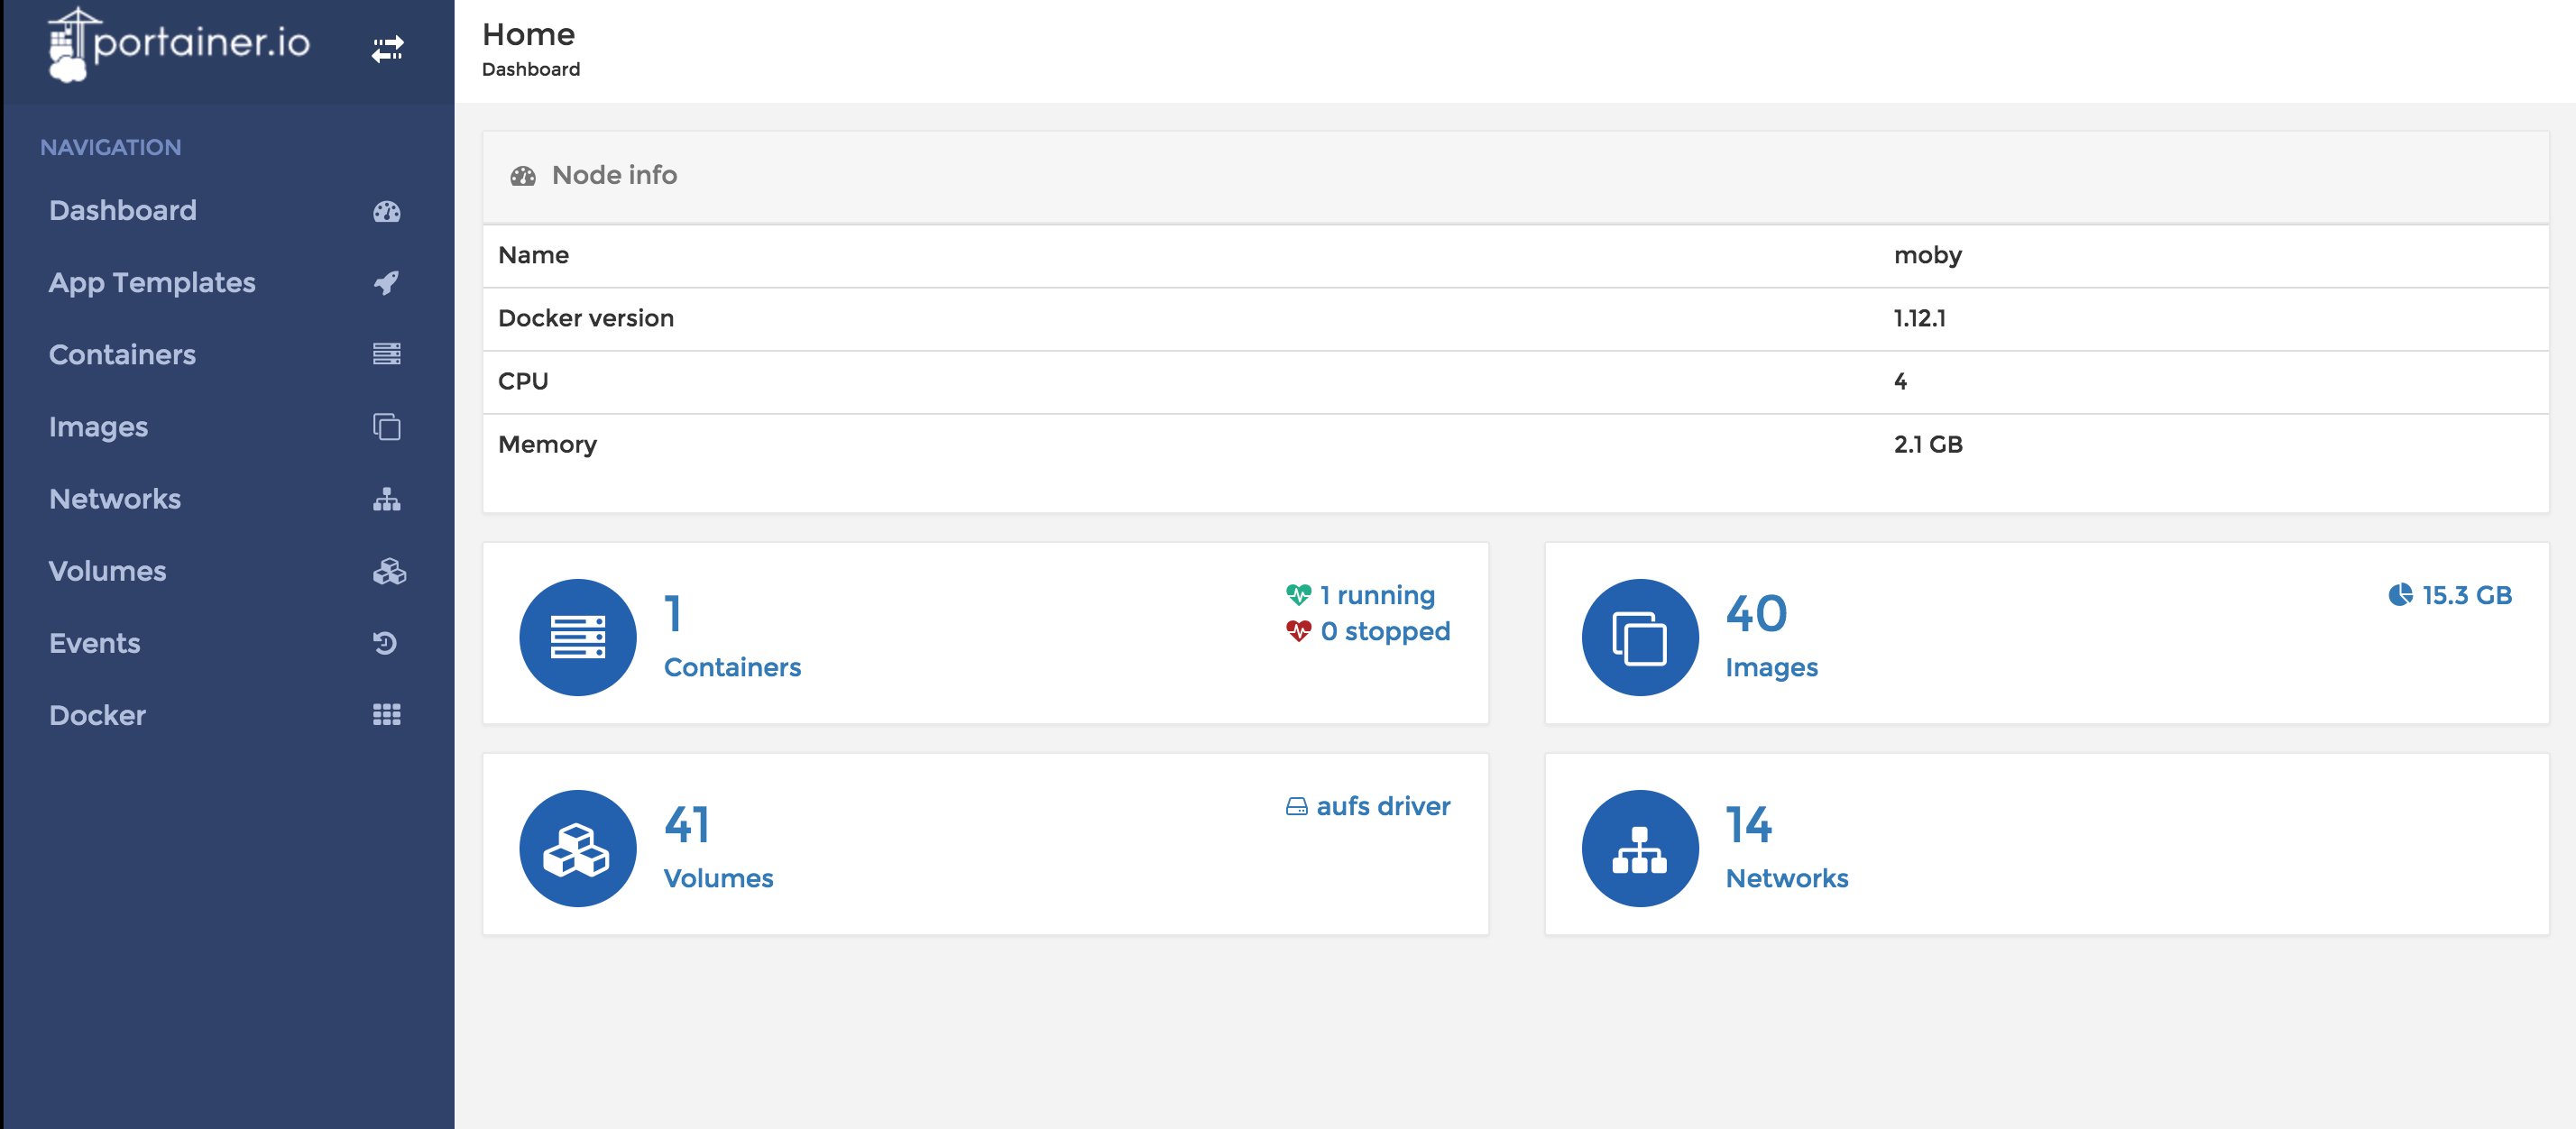Click the 14 Networks link

pyautogui.click(x=1786, y=849)
